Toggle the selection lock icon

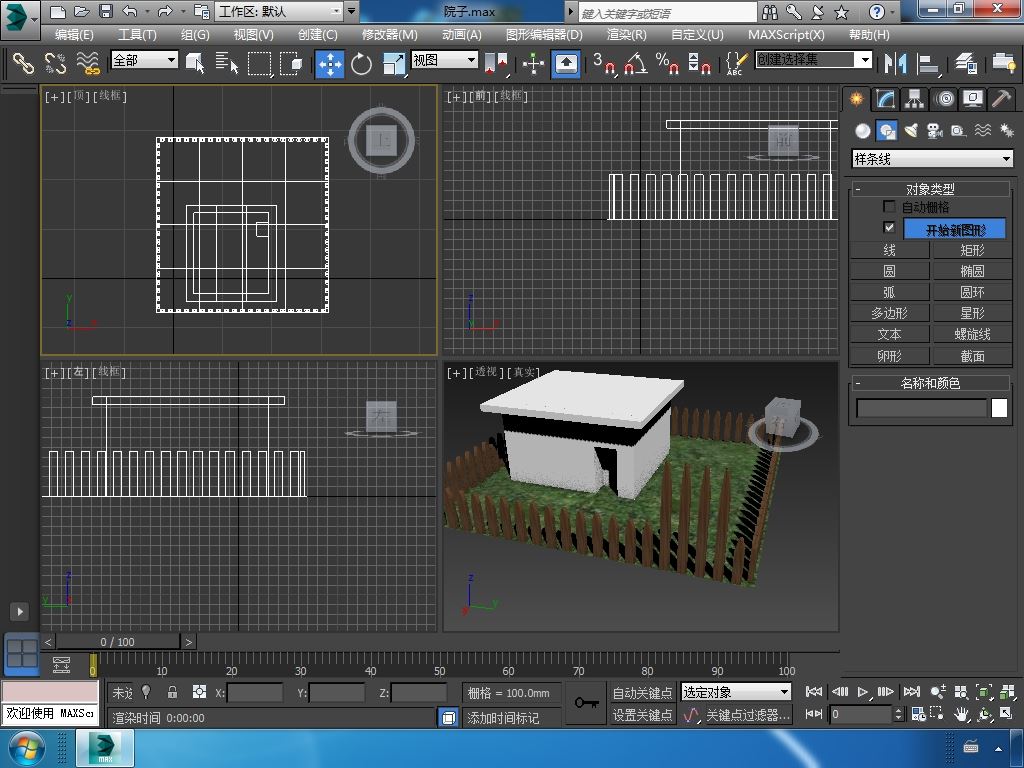click(x=172, y=692)
